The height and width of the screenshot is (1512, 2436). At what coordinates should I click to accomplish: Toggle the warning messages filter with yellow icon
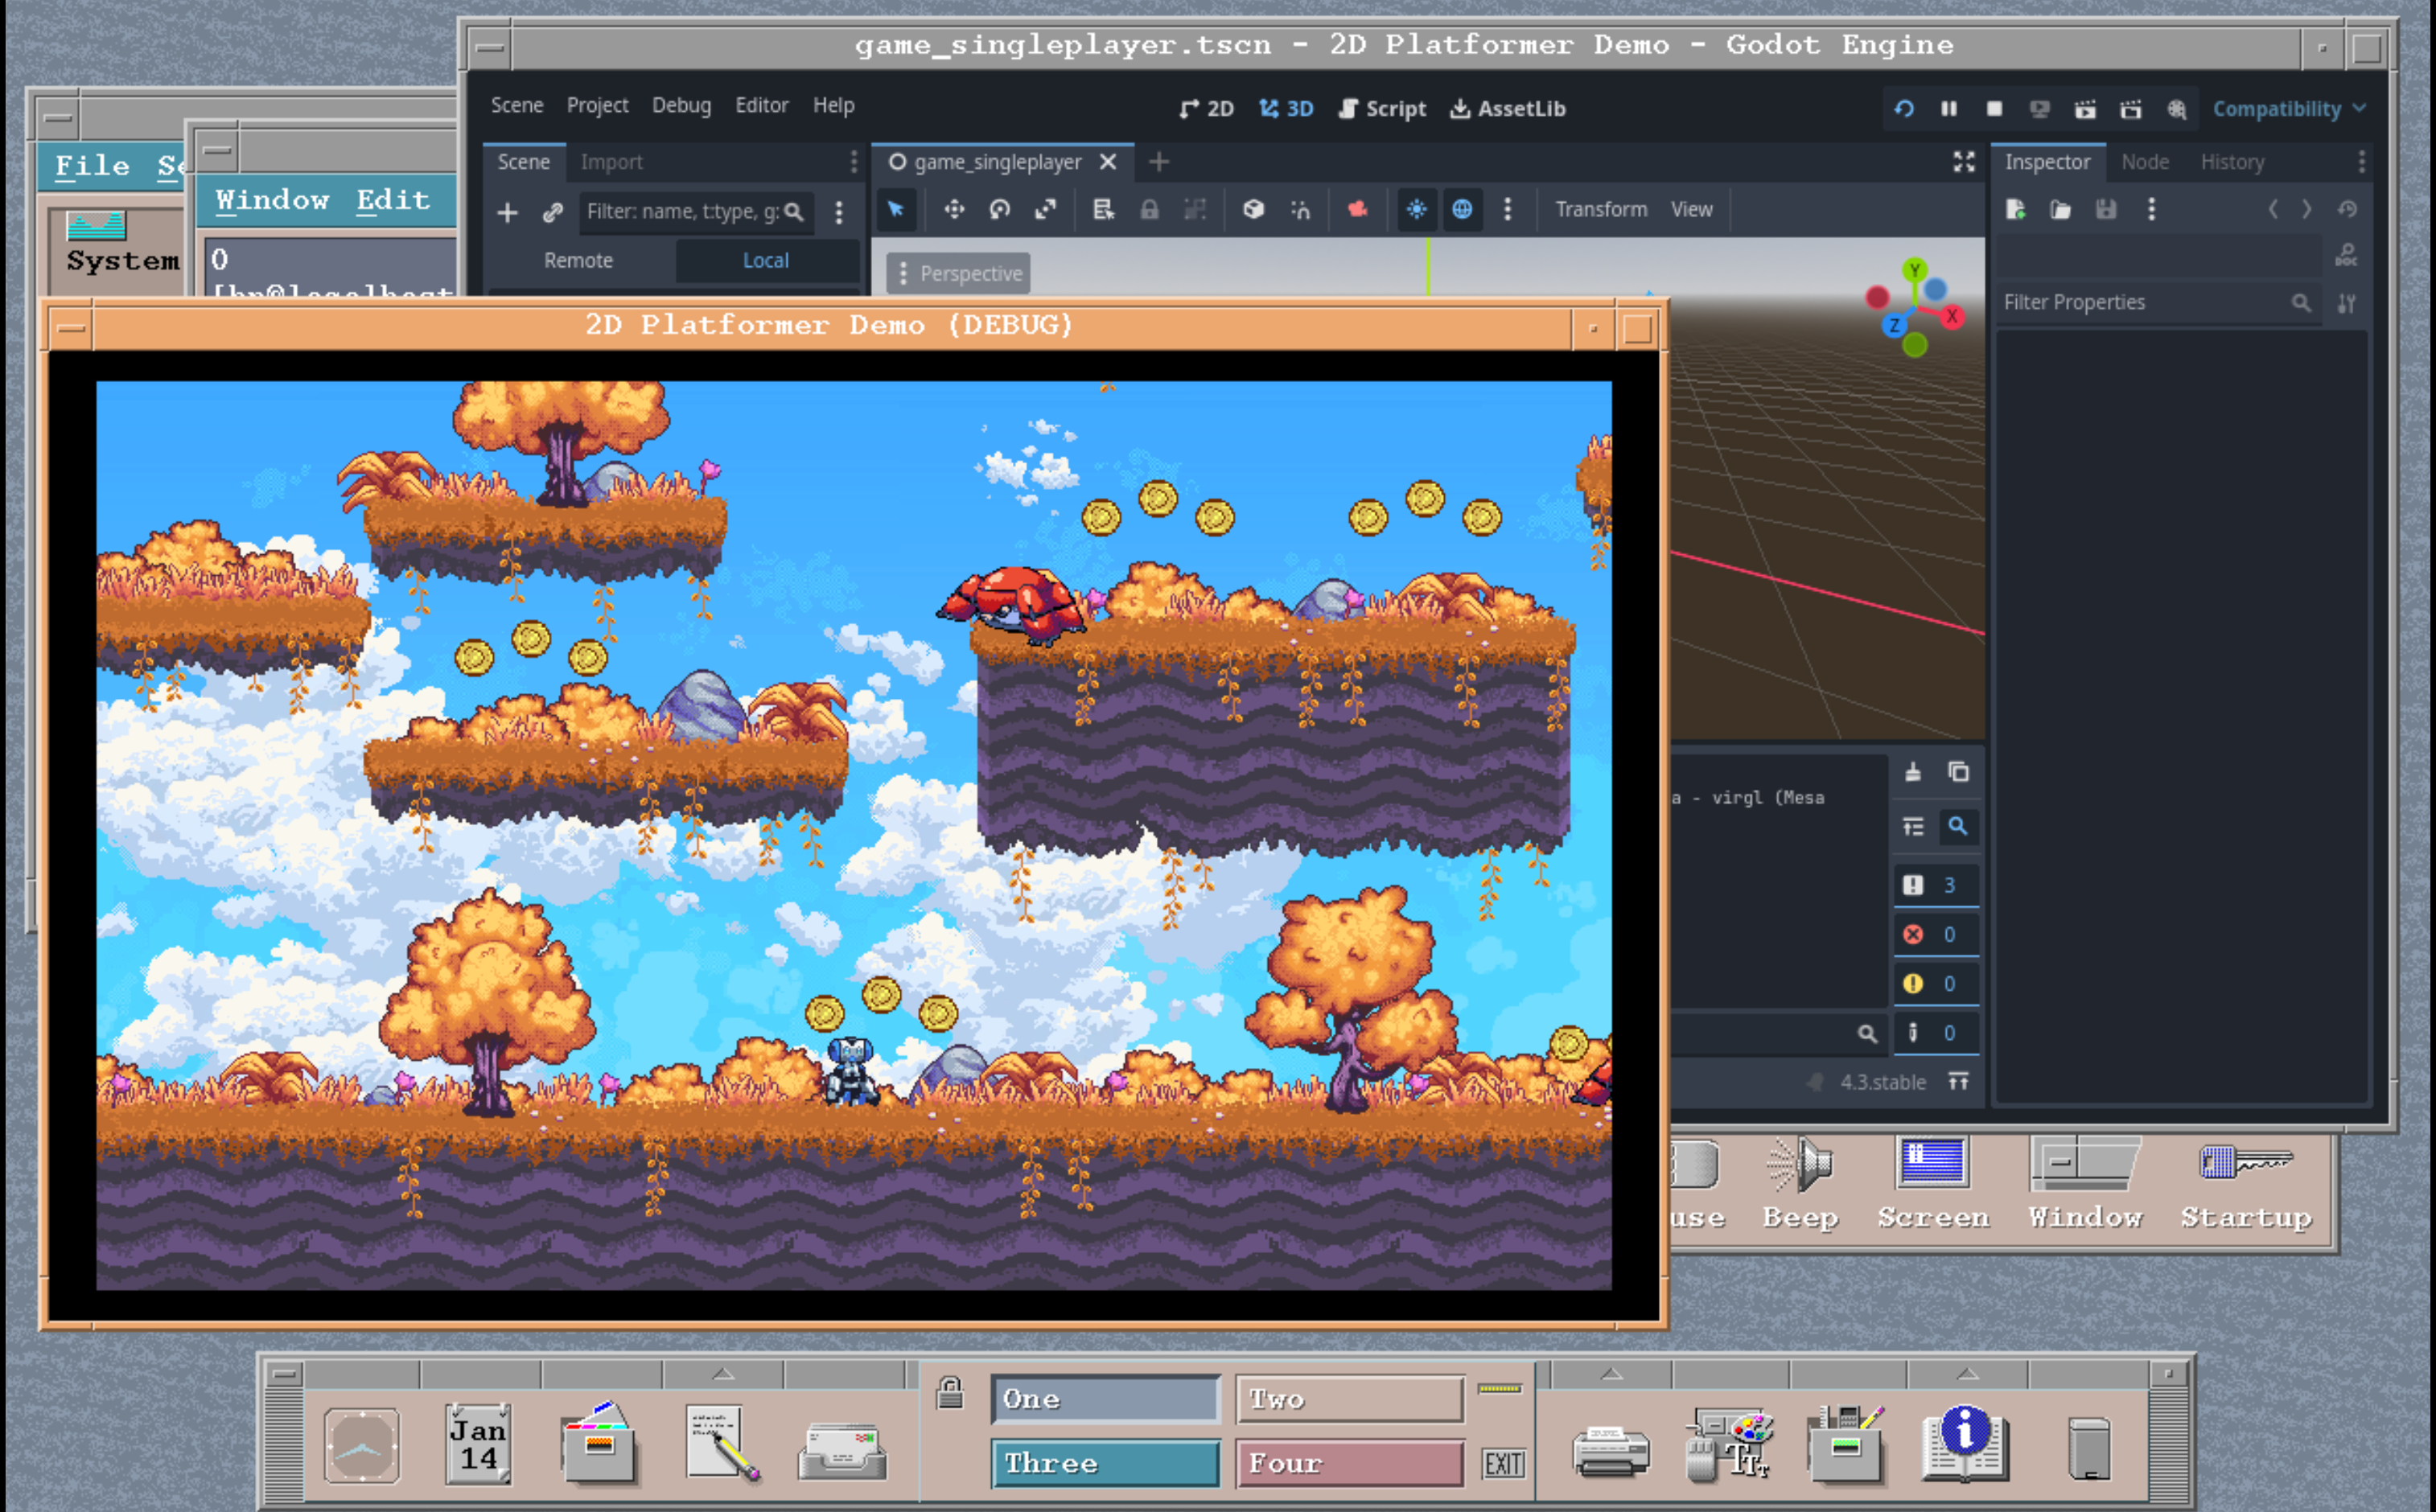1936,984
